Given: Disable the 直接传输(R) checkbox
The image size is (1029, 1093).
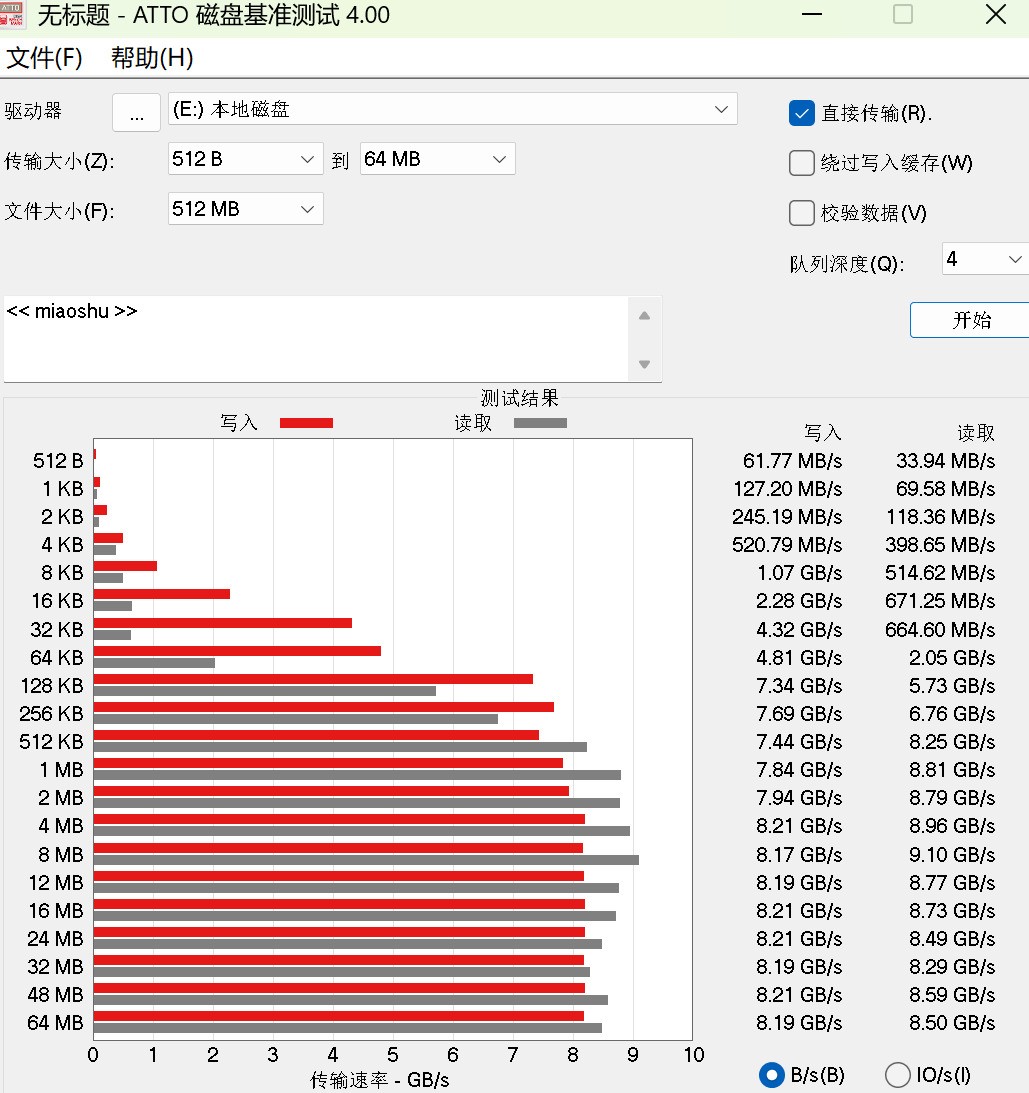Looking at the screenshot, I should (801, 113).
